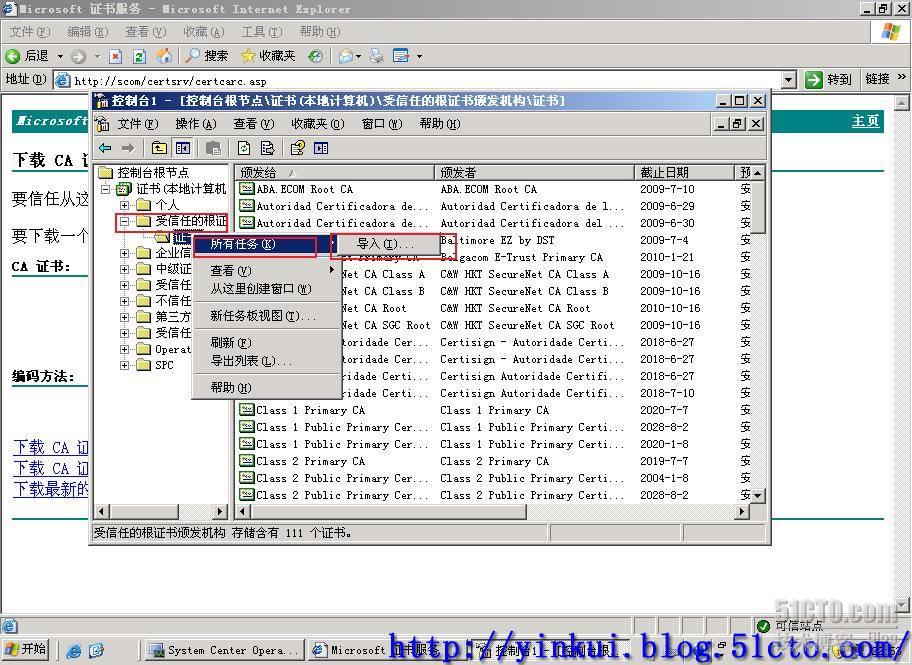Click the 主页 link on web page
This screenshot has height=665, width=912.
(865, 121)
